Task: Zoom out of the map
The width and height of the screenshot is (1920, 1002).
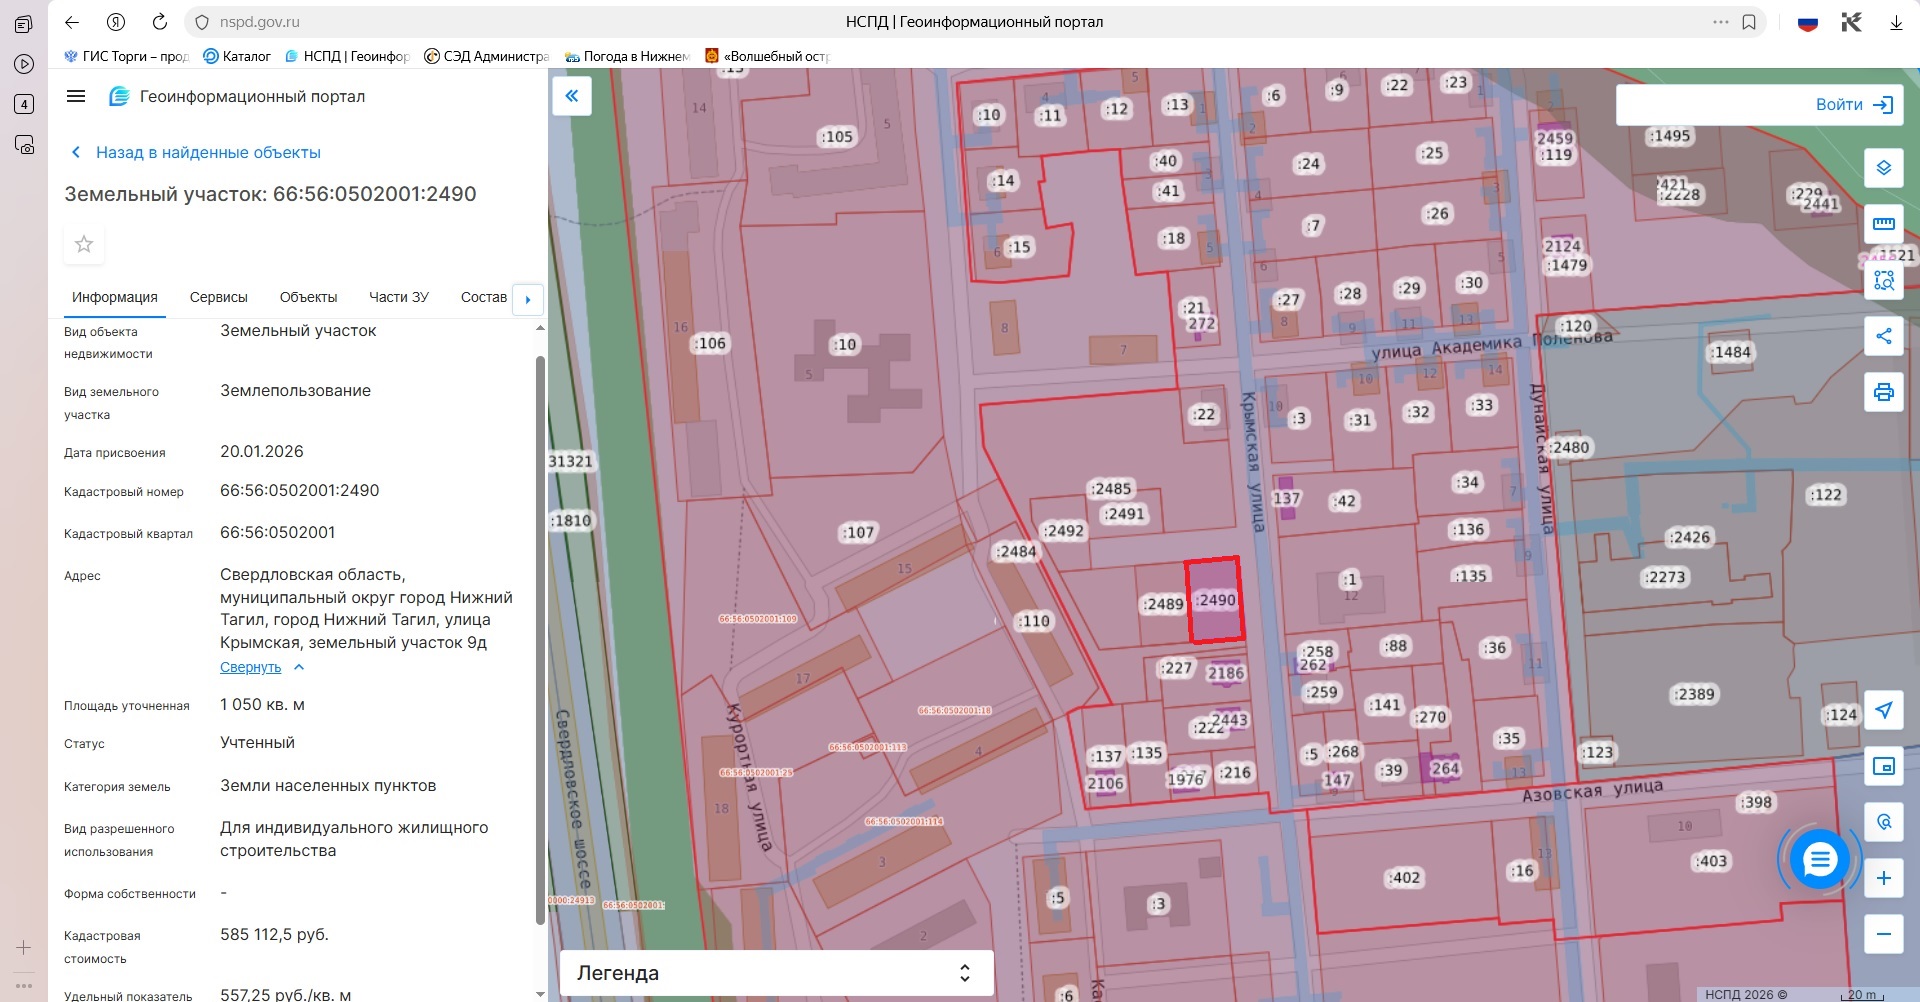Action: tap(1883, 934)
